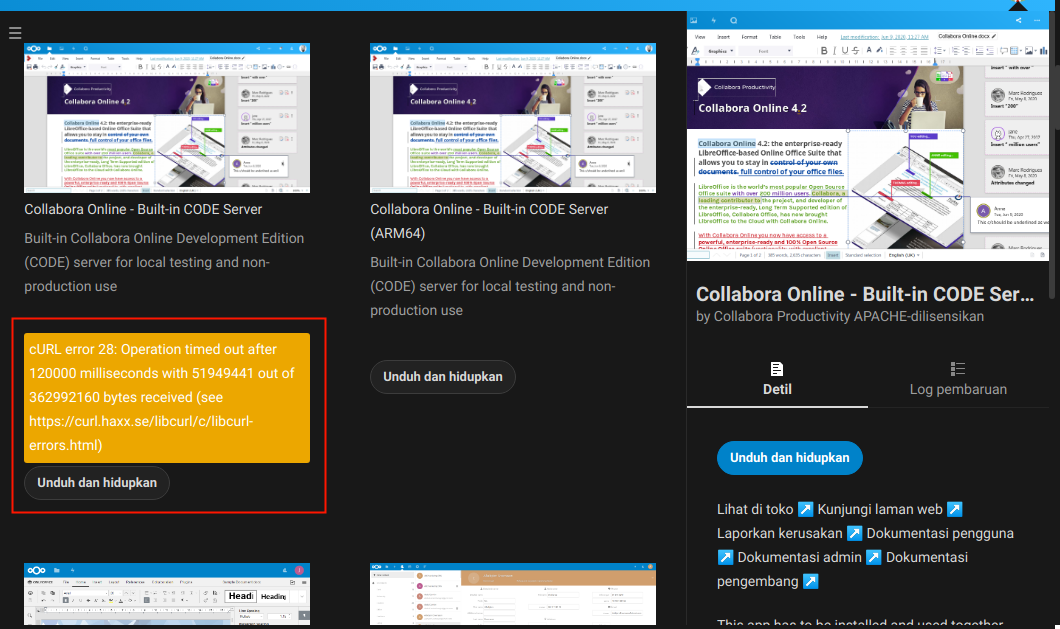The width and height of the screenshot is (1060, 629).
Task: Click the details panel vertical scrollbar
Action: (1052, 156)
